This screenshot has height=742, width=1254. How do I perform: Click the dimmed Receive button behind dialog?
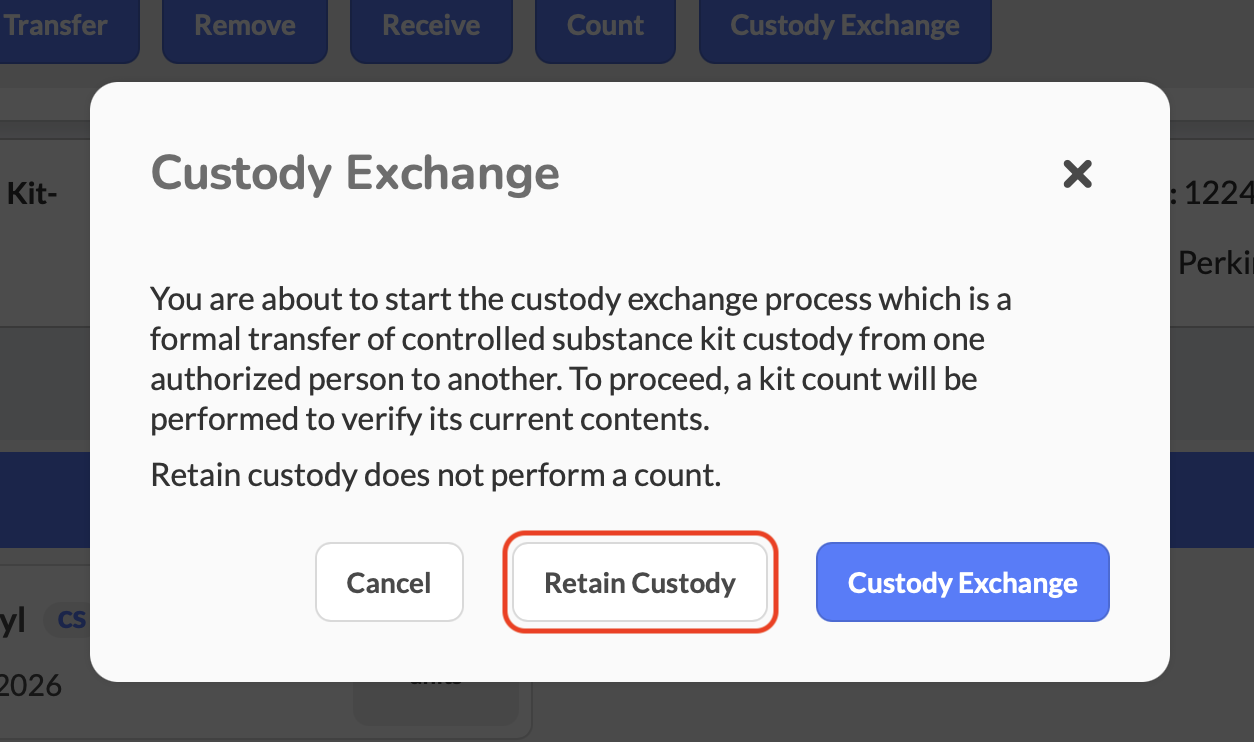pos(431,26)
